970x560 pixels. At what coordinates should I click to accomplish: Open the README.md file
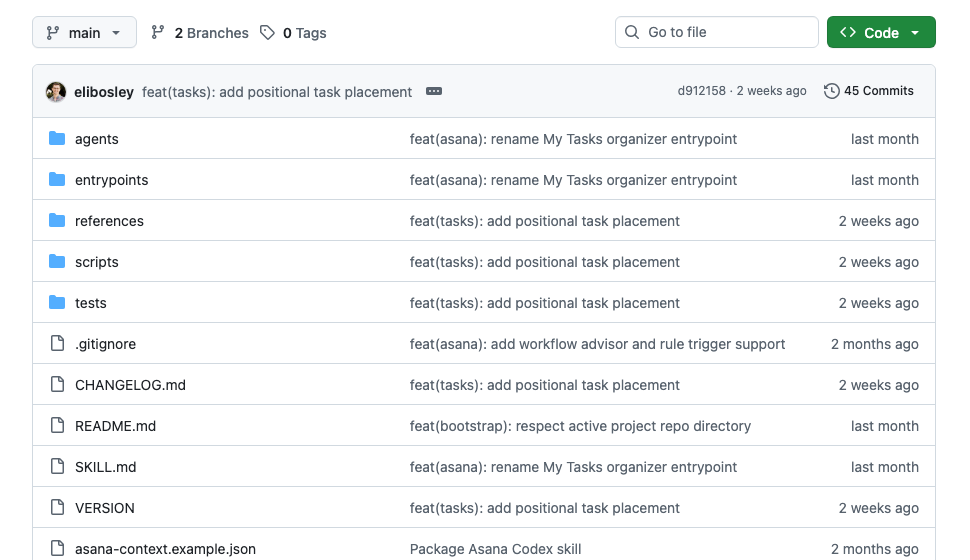[115, 426]
